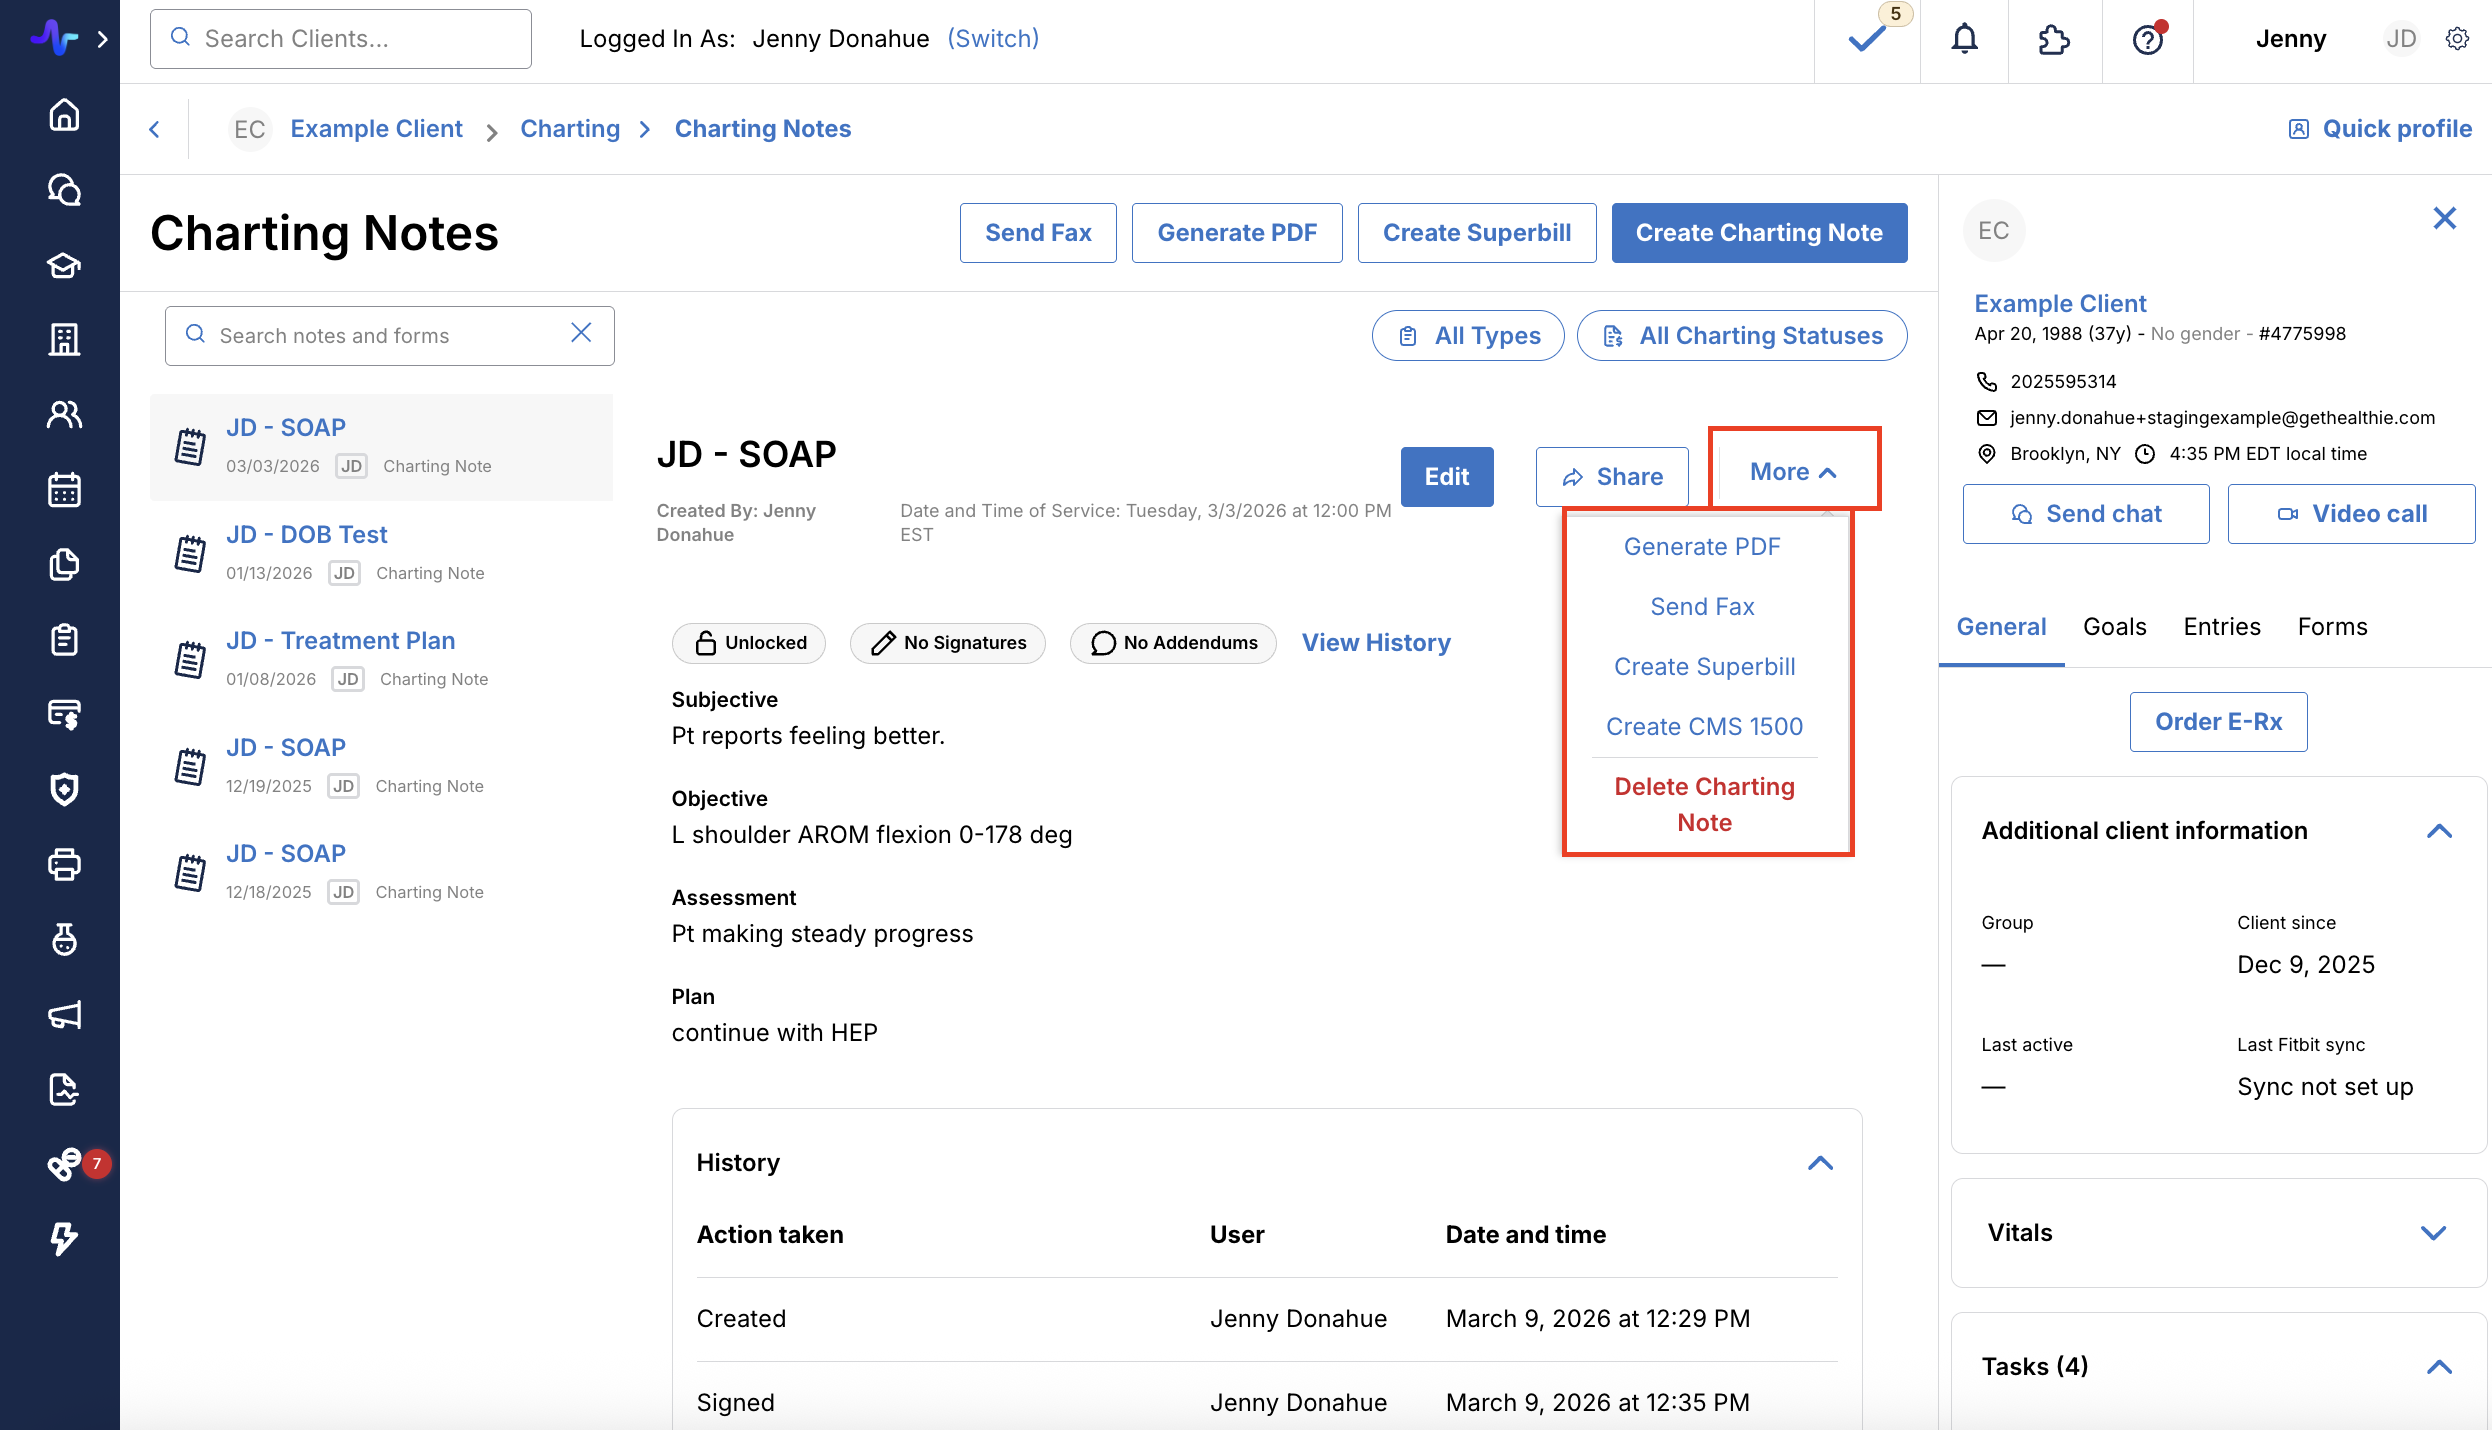Click the No Signatures pill
Viewport: 2492px width, 1430px height.
pos(947,643)
